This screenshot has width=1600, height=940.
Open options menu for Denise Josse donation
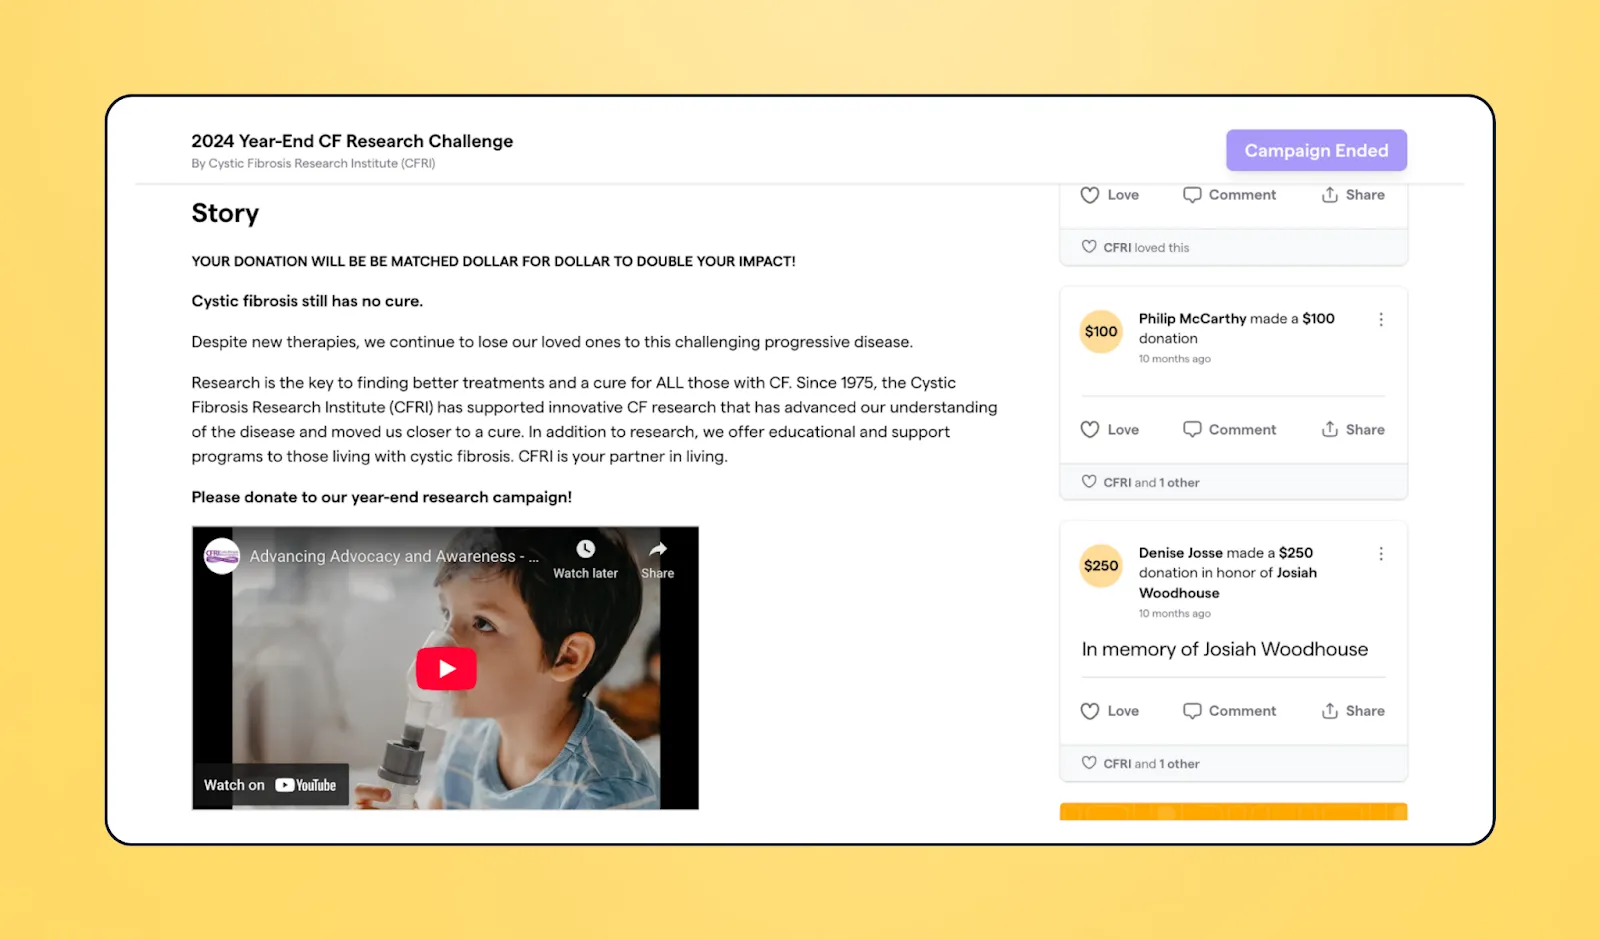1381,554
